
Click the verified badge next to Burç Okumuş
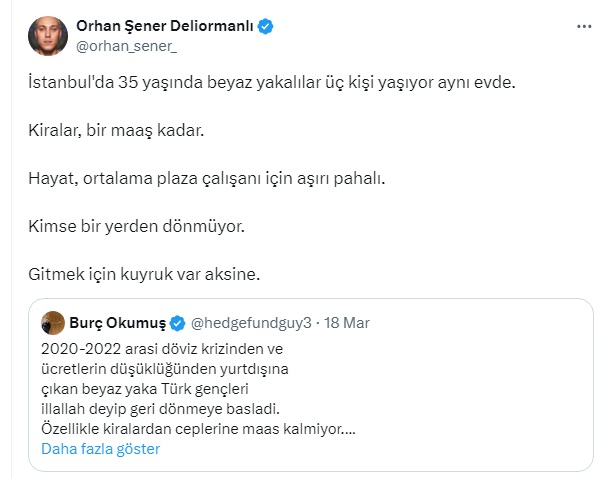tap(177, 323)
